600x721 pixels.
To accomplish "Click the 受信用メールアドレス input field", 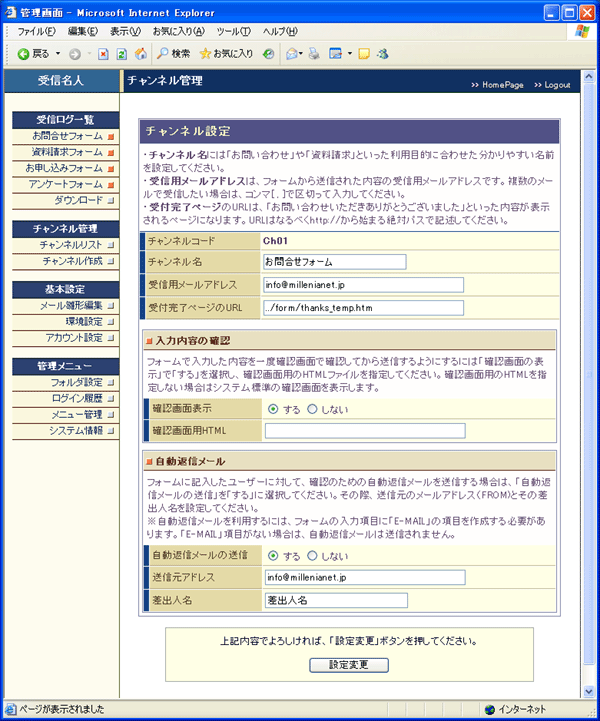I will pyautogui.click(x=363, y=285).
